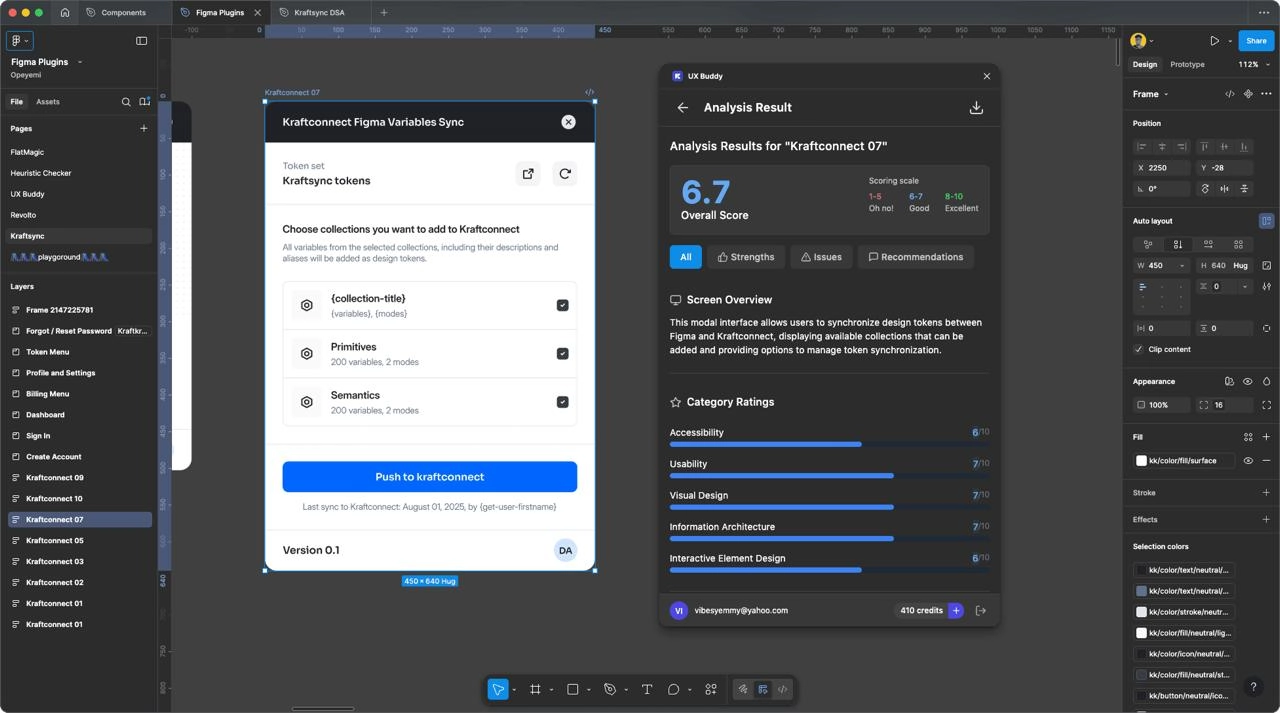
Task: Open Frame more options ellipsis
Action: tap(1266, 94)
